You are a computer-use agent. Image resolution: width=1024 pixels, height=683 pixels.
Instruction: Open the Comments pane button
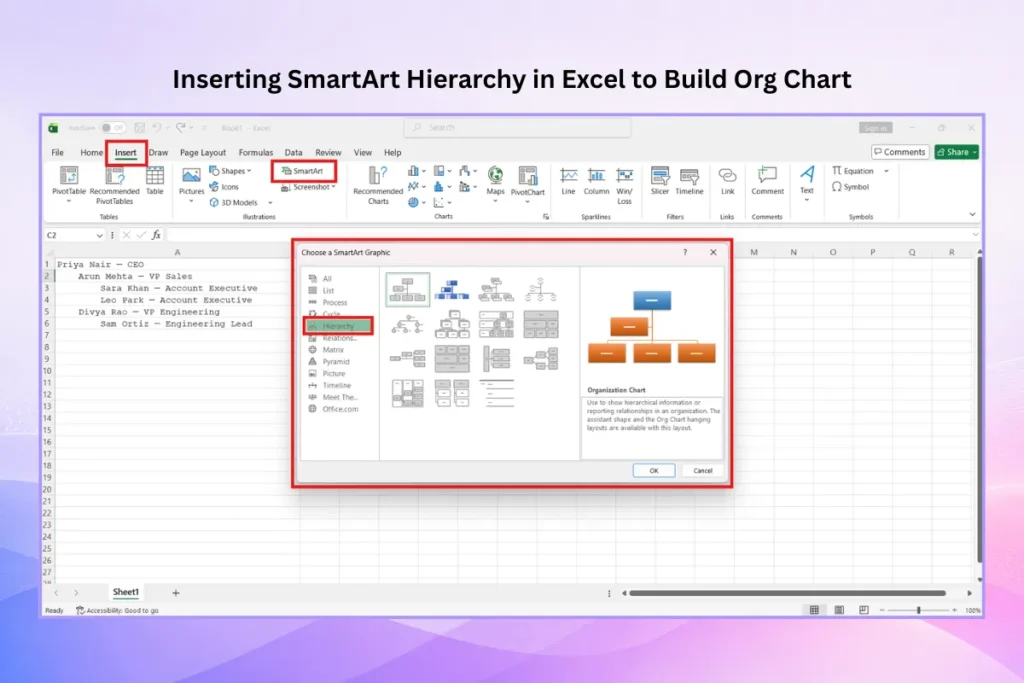point(900,152)
